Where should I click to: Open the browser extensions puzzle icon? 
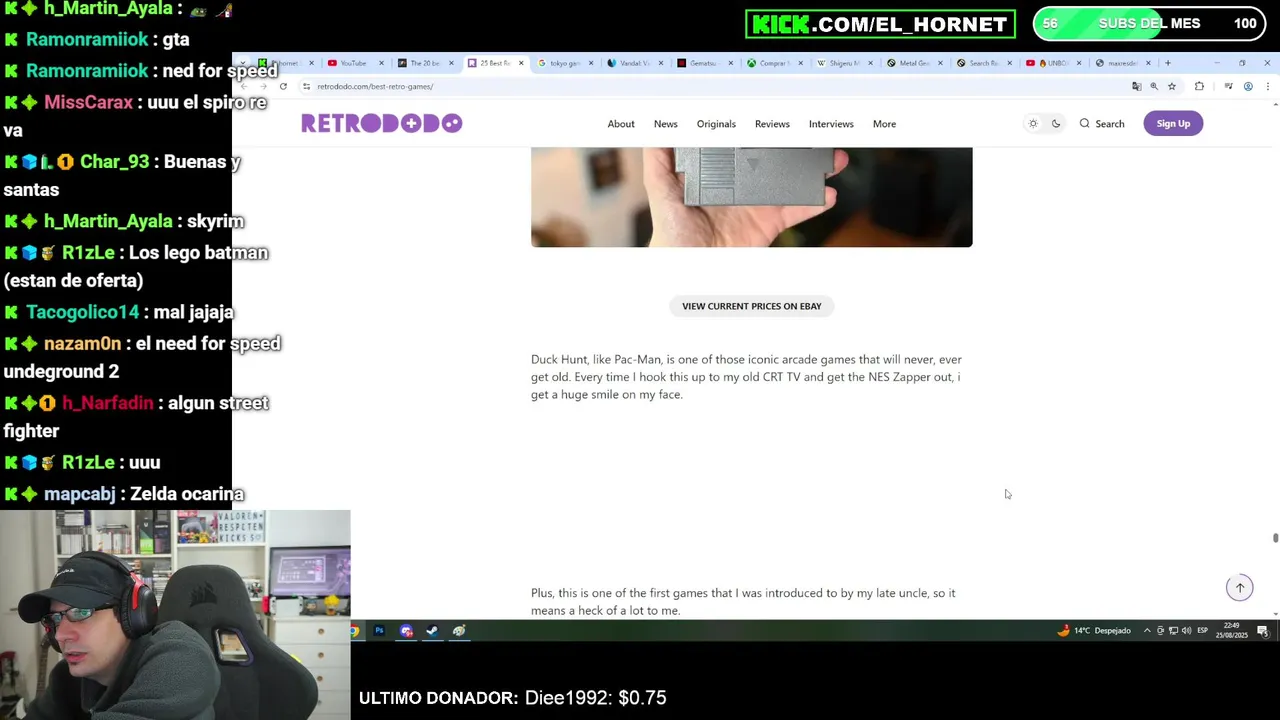click(x=1199, y=87)
